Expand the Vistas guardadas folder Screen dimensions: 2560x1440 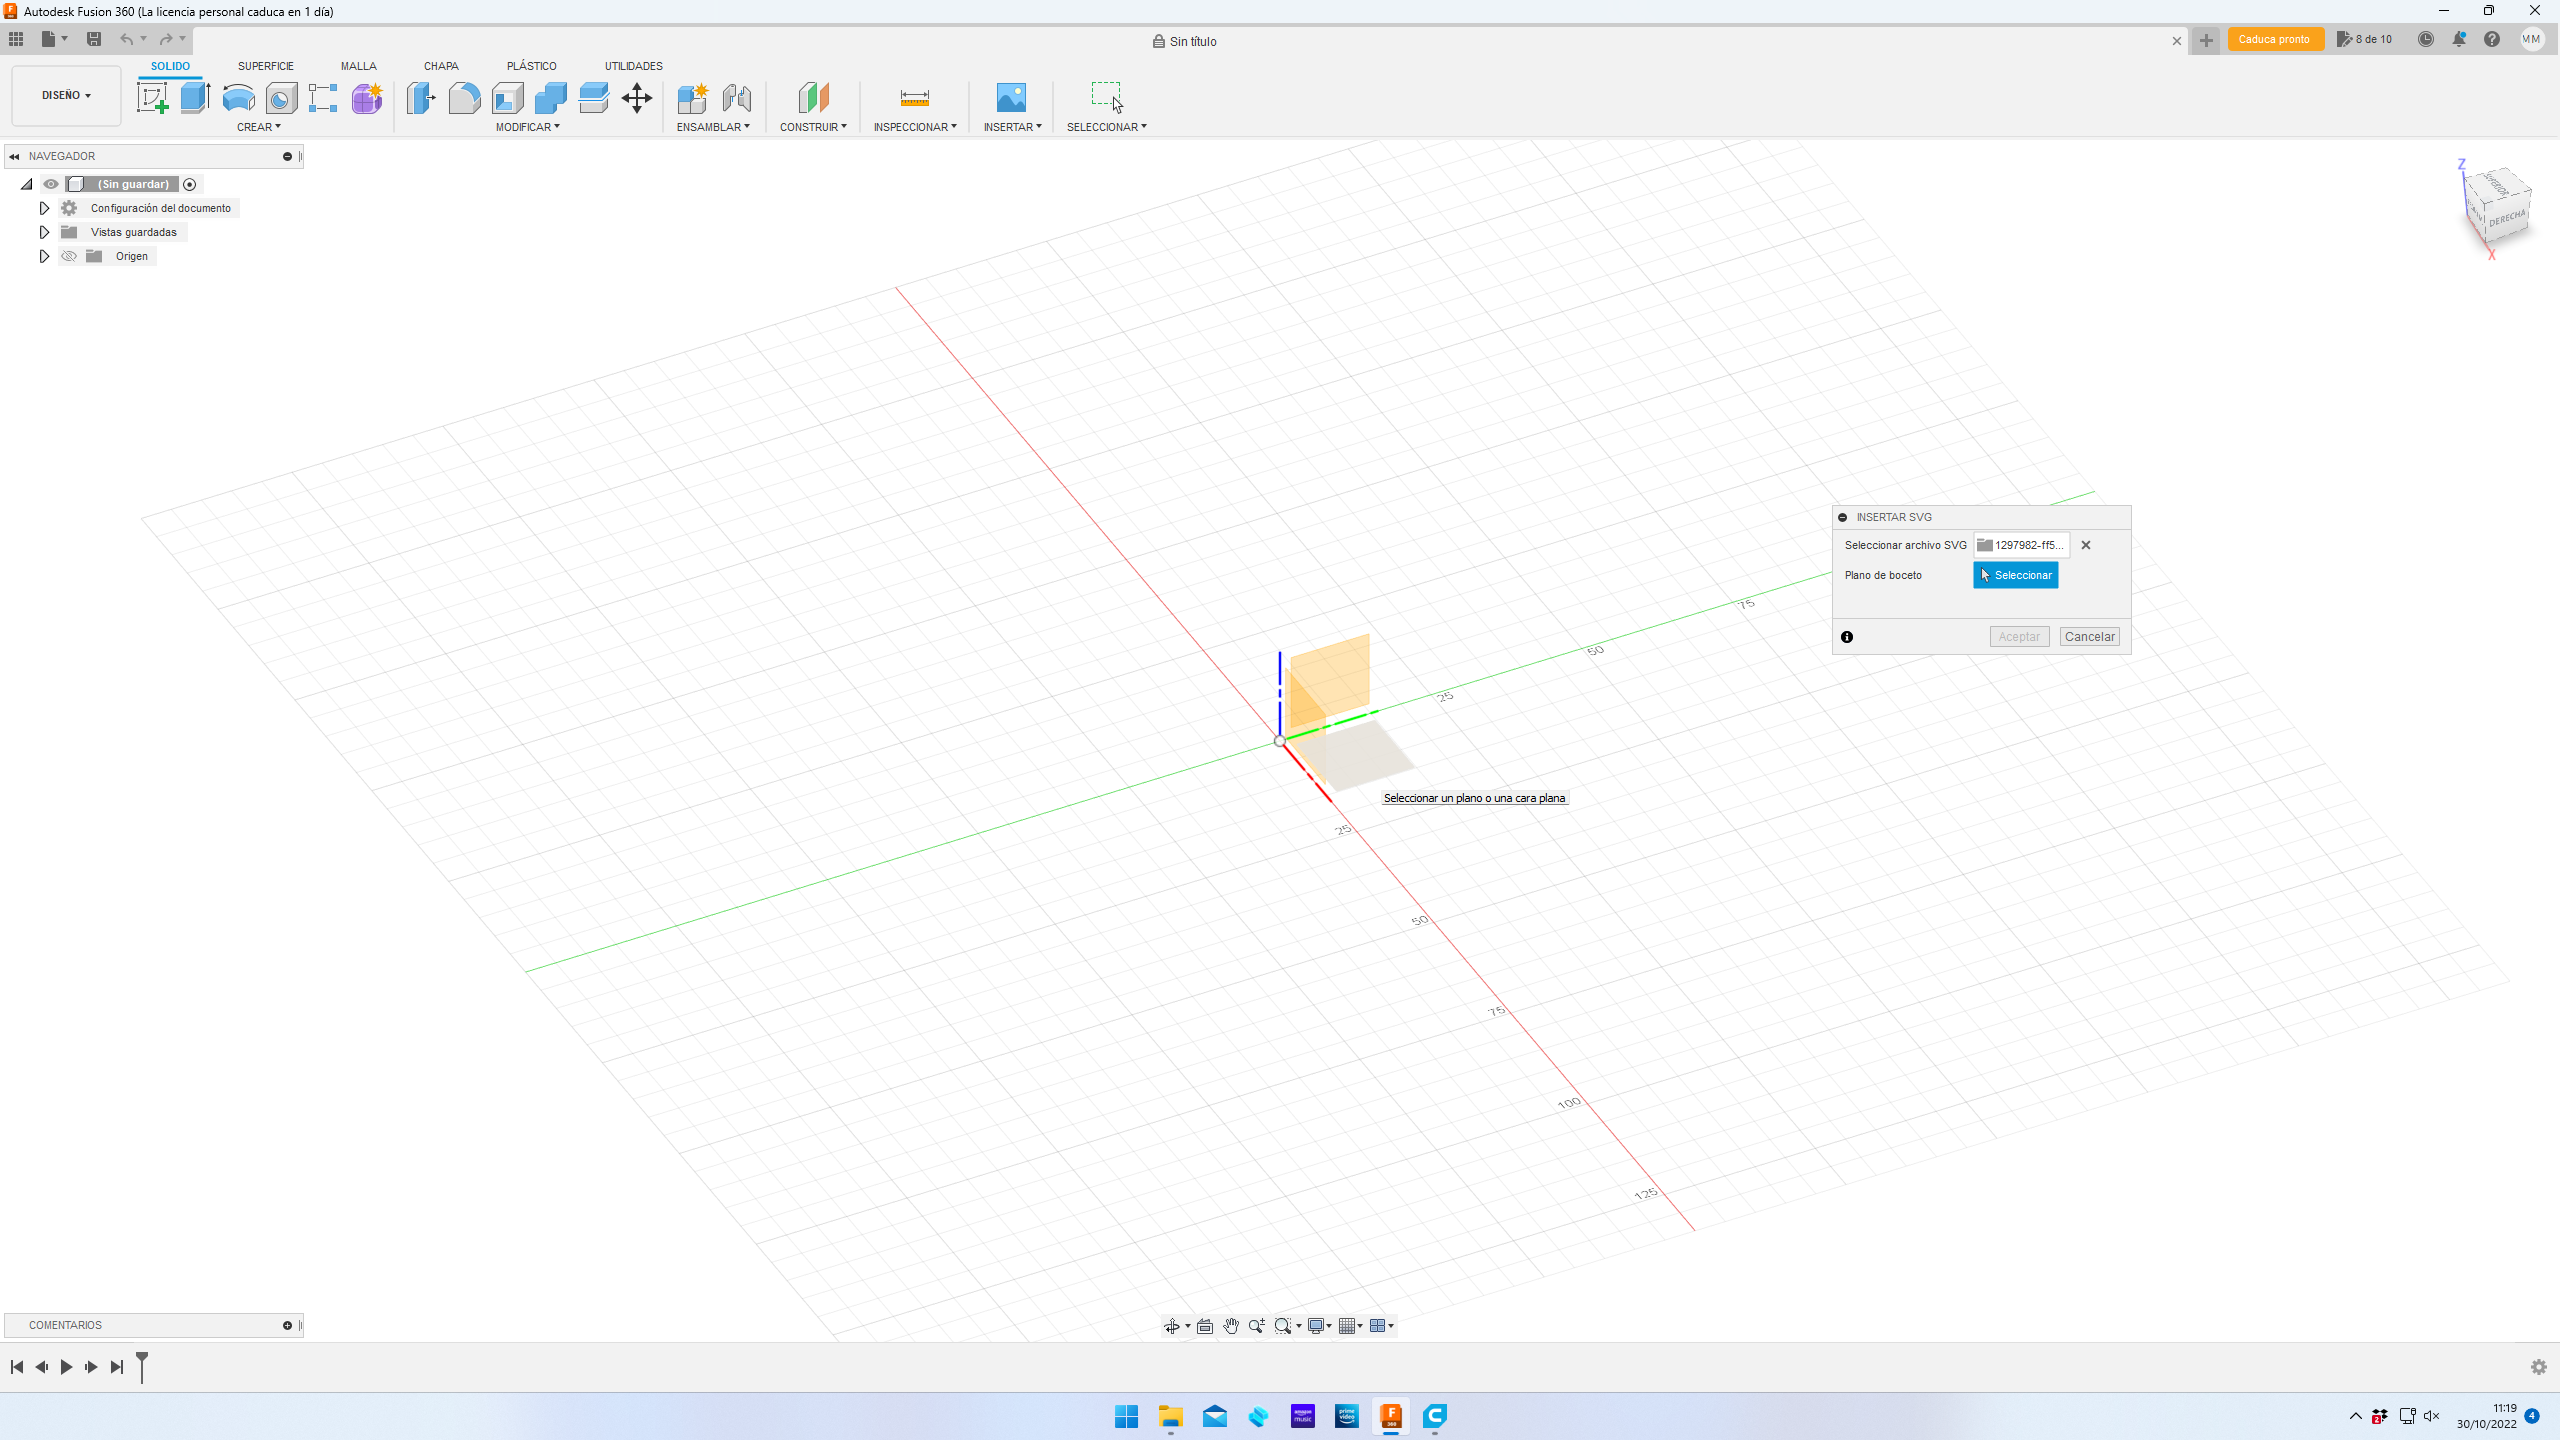44,232
